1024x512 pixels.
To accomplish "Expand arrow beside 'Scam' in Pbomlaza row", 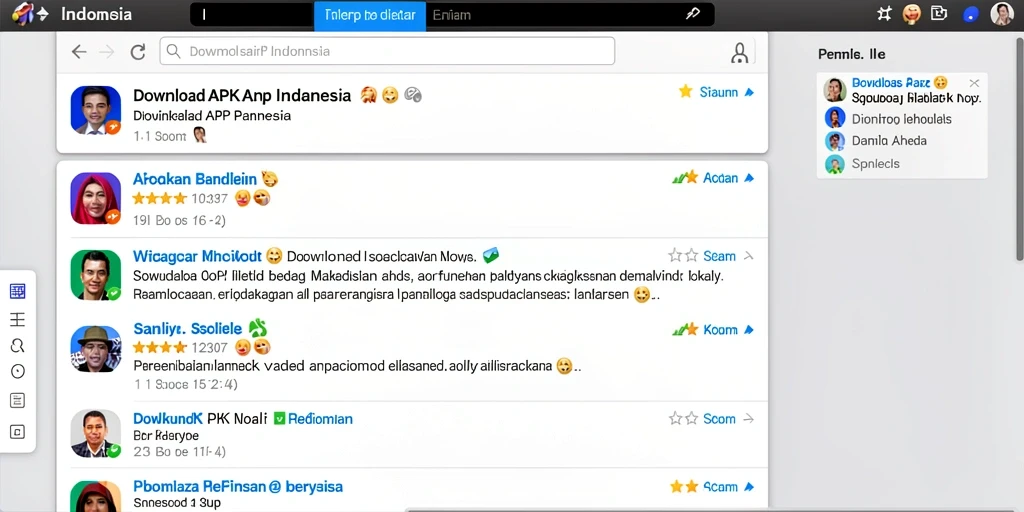I will pyautogui.click(x=749, y=487).
